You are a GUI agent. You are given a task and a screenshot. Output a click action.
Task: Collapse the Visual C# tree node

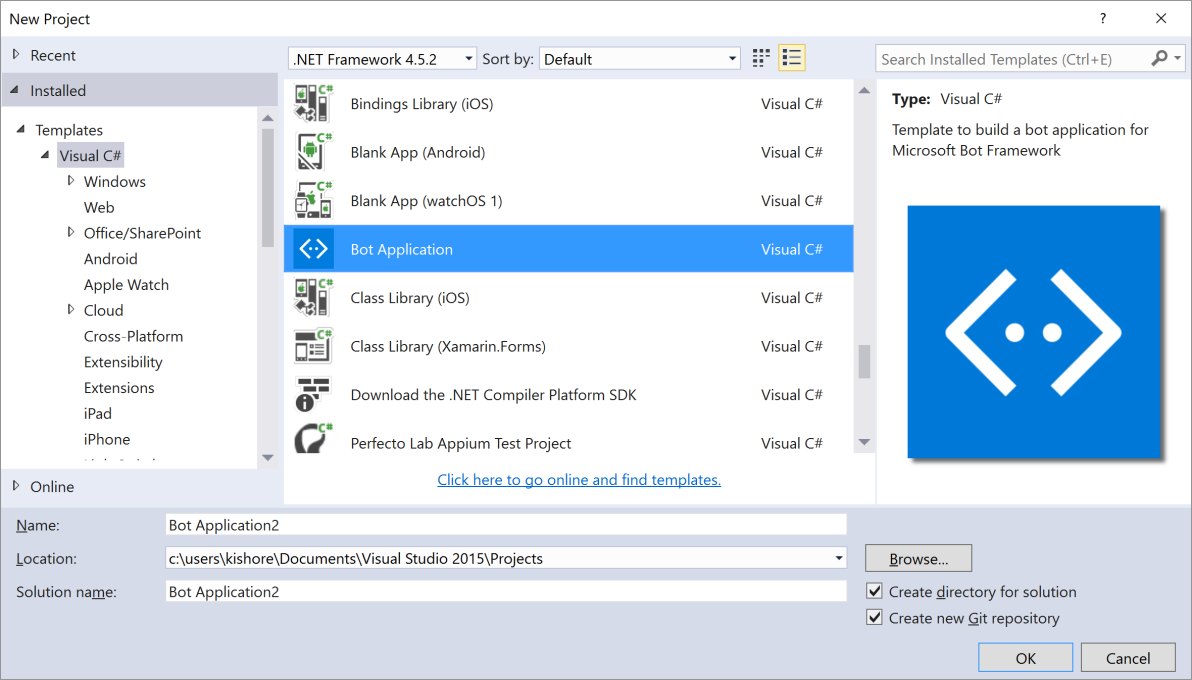45,155
